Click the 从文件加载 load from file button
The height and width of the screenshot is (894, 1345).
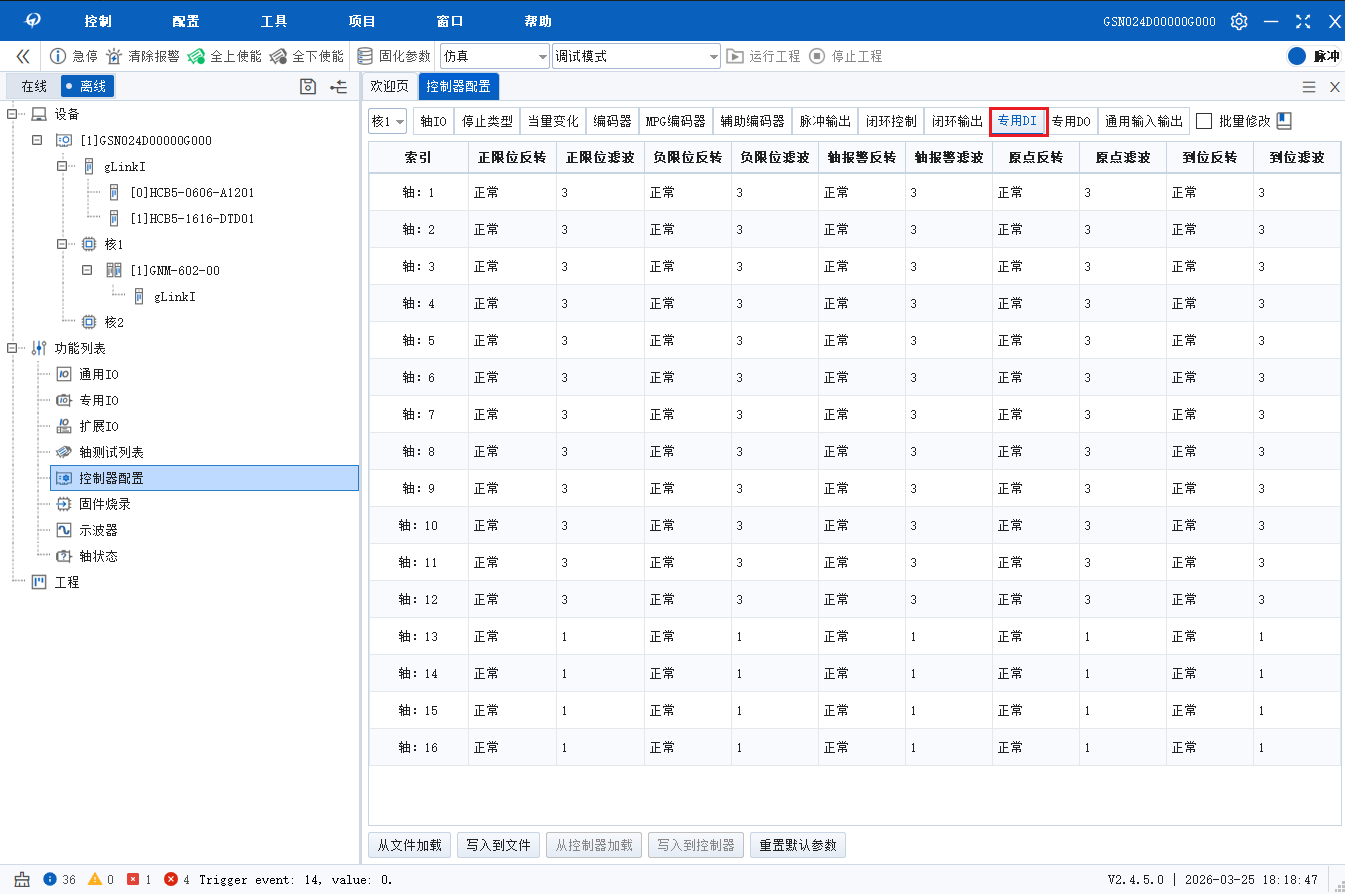point(410,845)
